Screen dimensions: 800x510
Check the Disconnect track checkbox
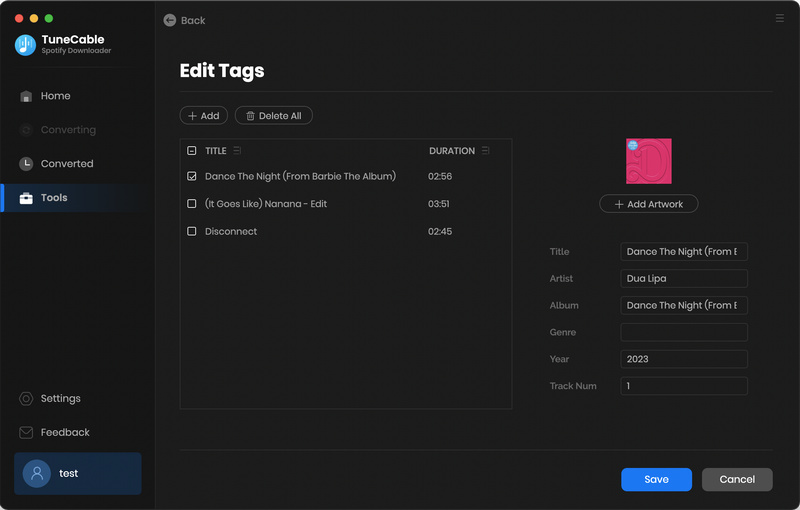point(192,231)
